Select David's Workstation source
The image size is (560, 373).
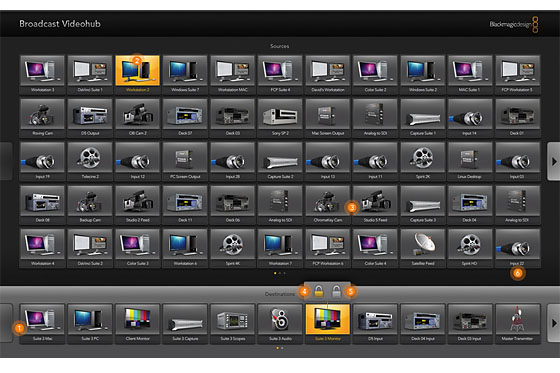point(328,74)
